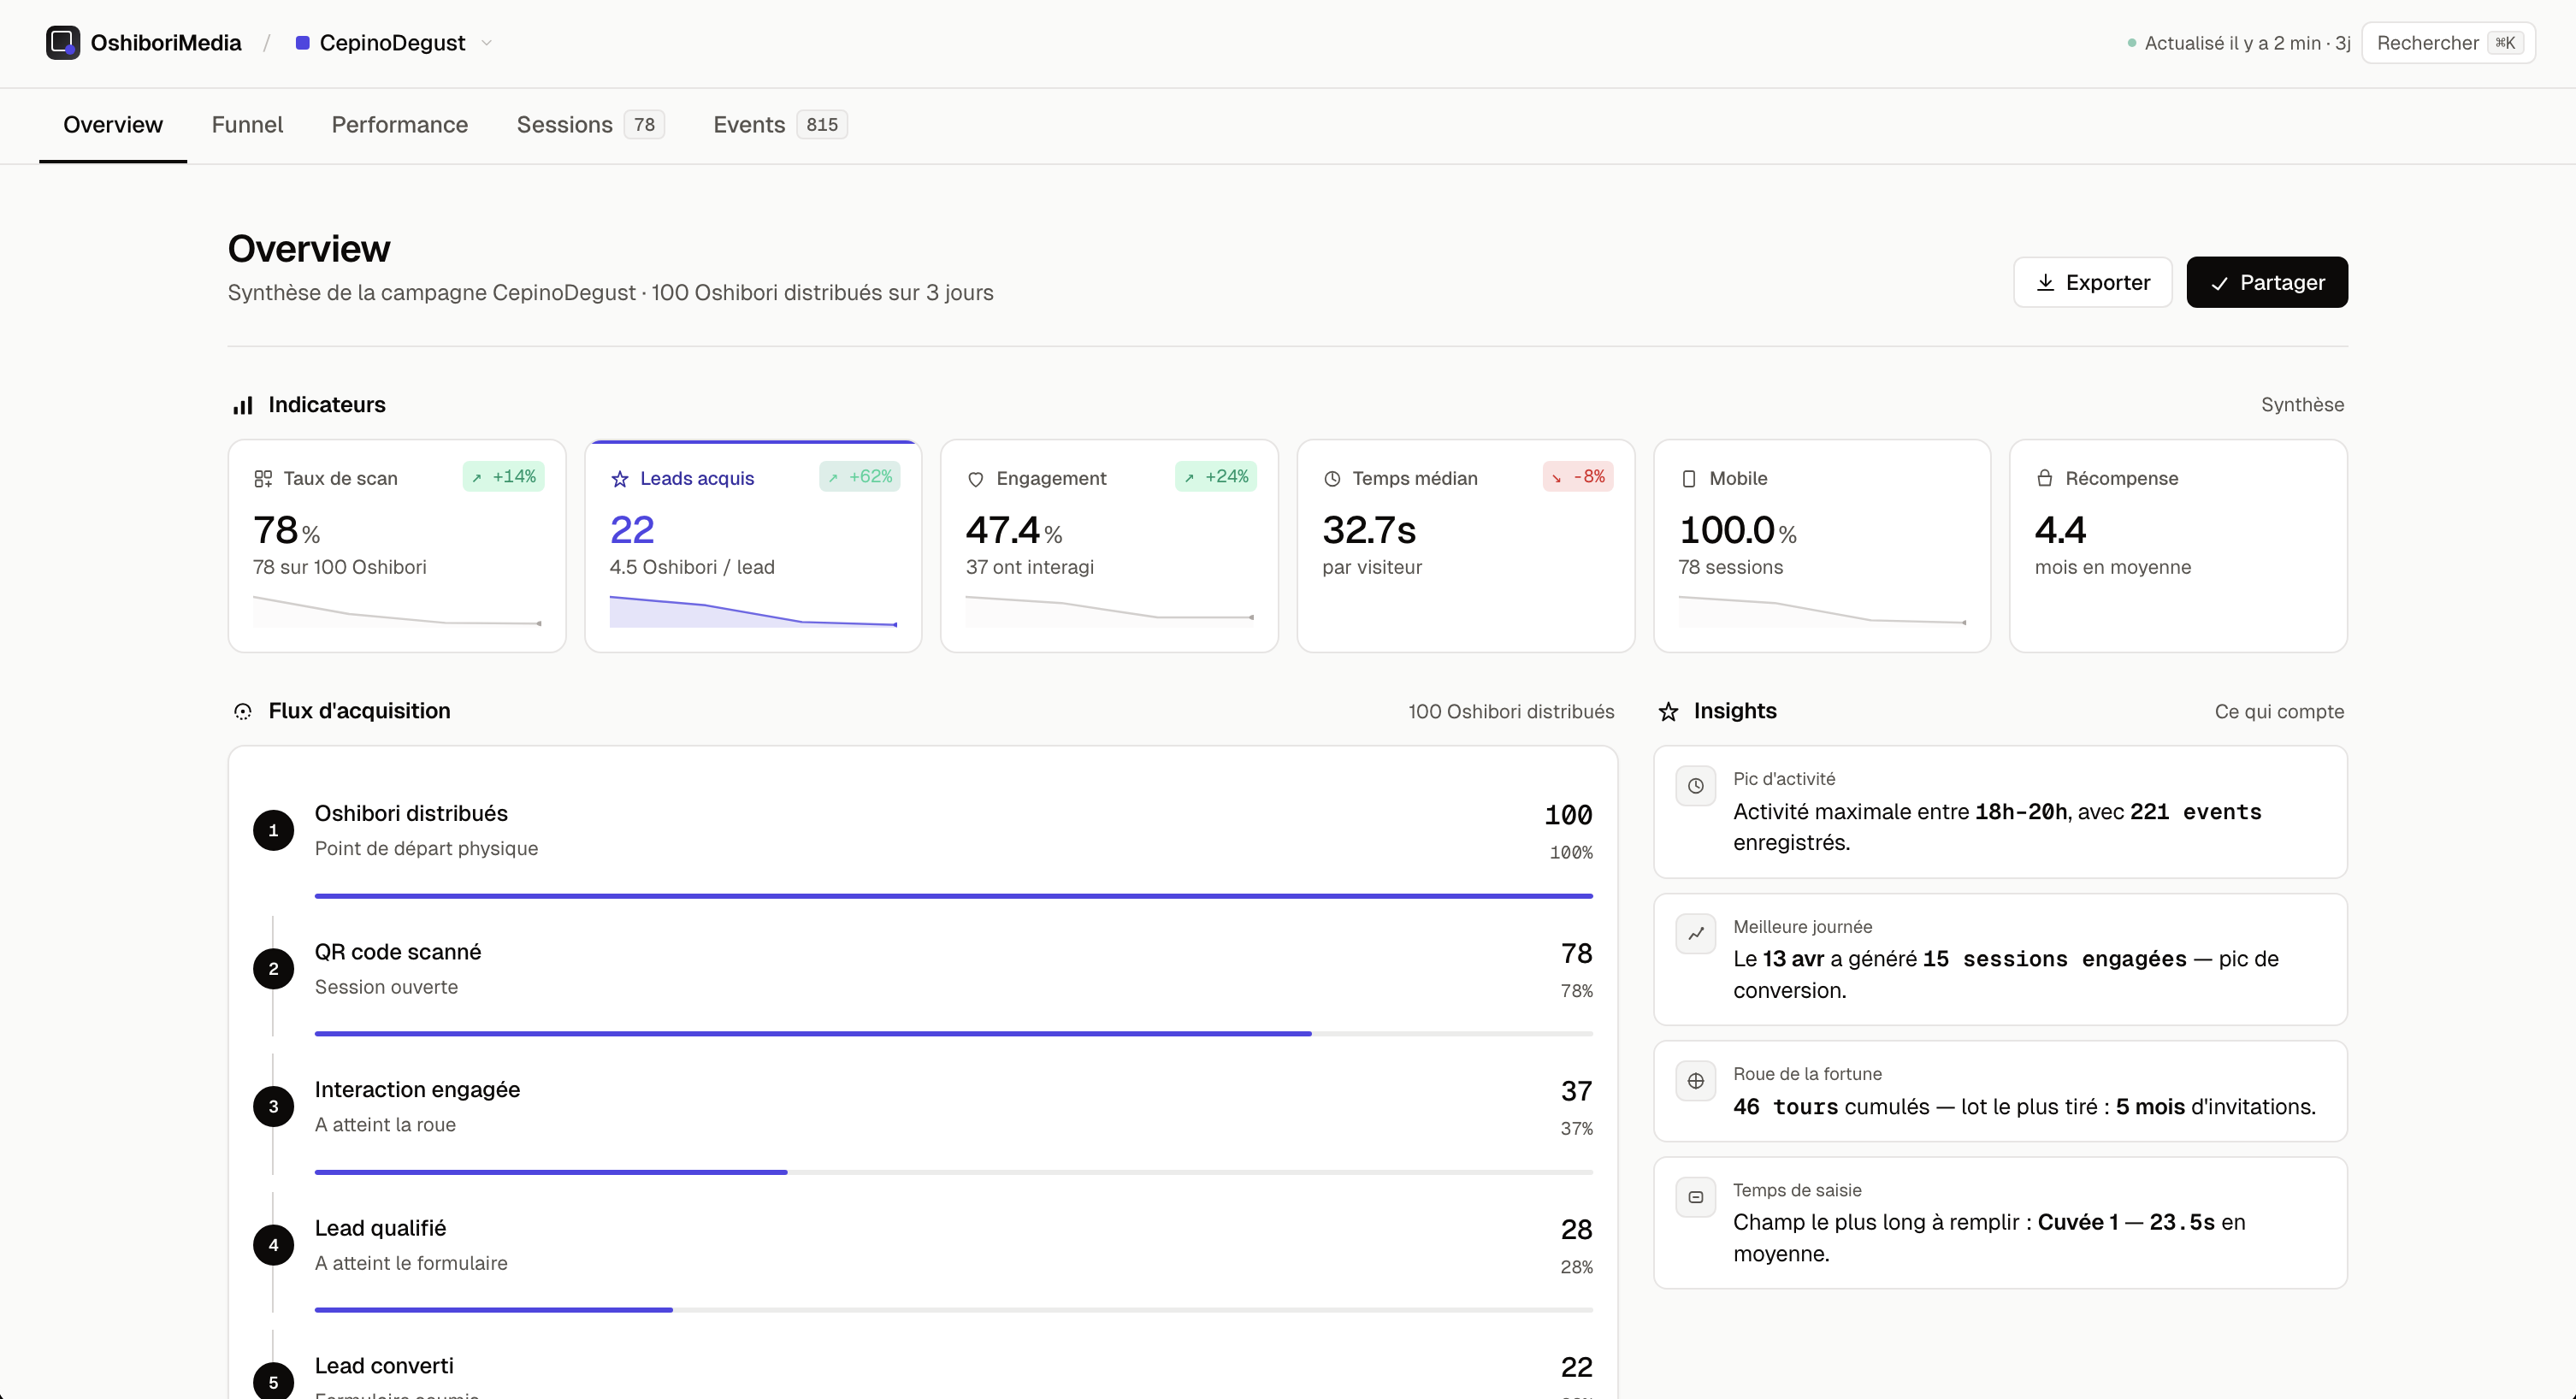Click the Pic d'activité clock icon

pos(1696,787)
